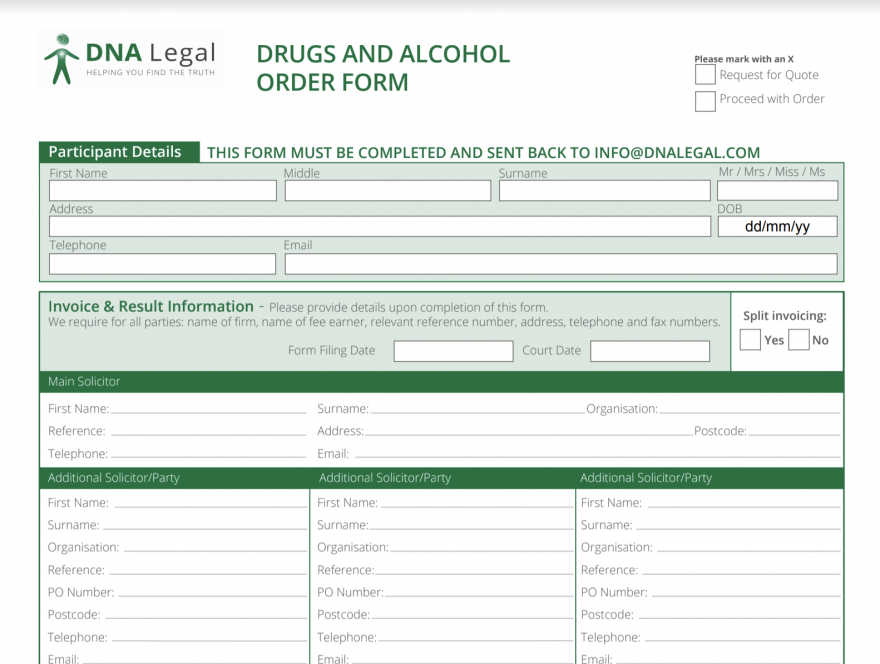
Task: Click the Court Date box
Action: click(650, 351)
